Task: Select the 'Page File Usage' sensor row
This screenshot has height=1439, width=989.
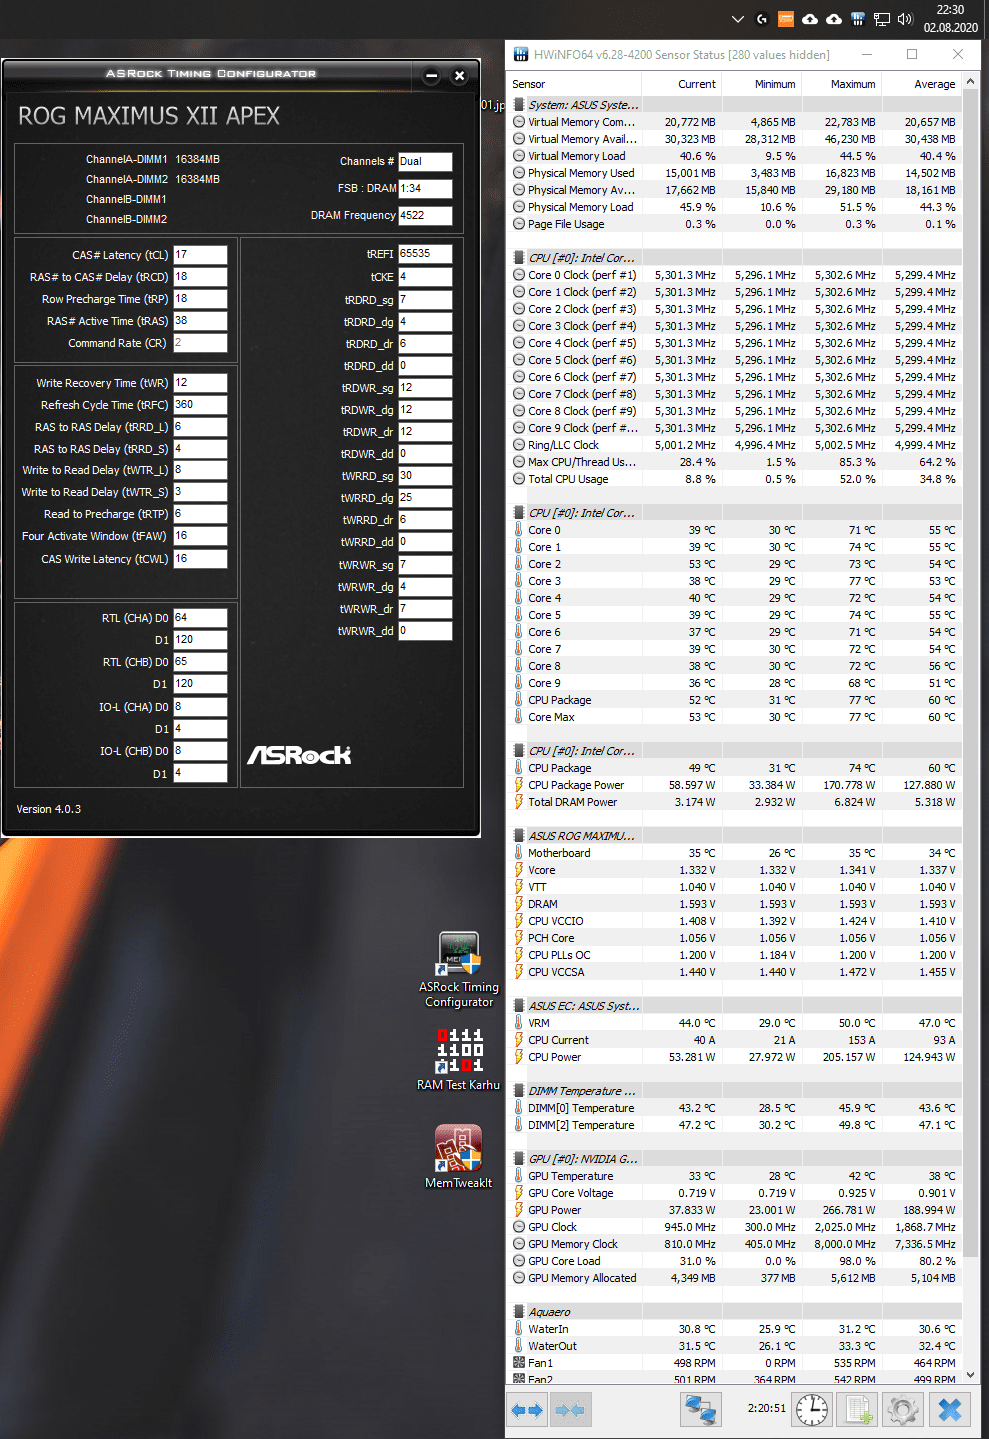Action: tap(734, 224)
